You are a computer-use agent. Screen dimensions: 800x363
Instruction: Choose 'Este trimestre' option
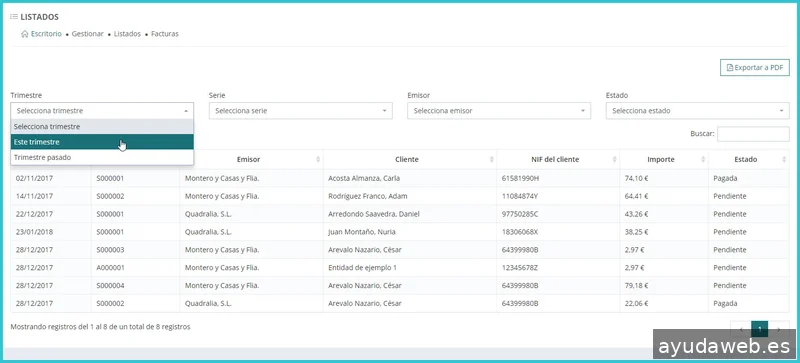(102, 142)
